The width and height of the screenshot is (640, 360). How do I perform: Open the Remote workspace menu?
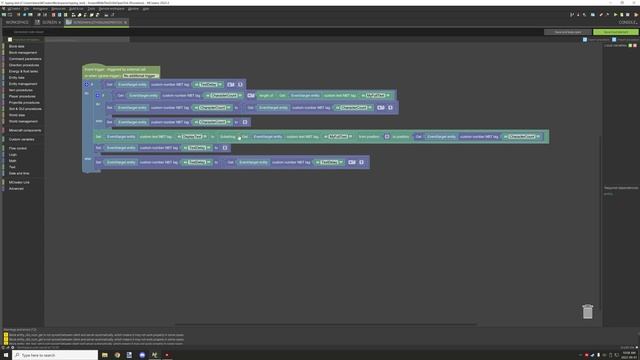(x=111, y=9)
